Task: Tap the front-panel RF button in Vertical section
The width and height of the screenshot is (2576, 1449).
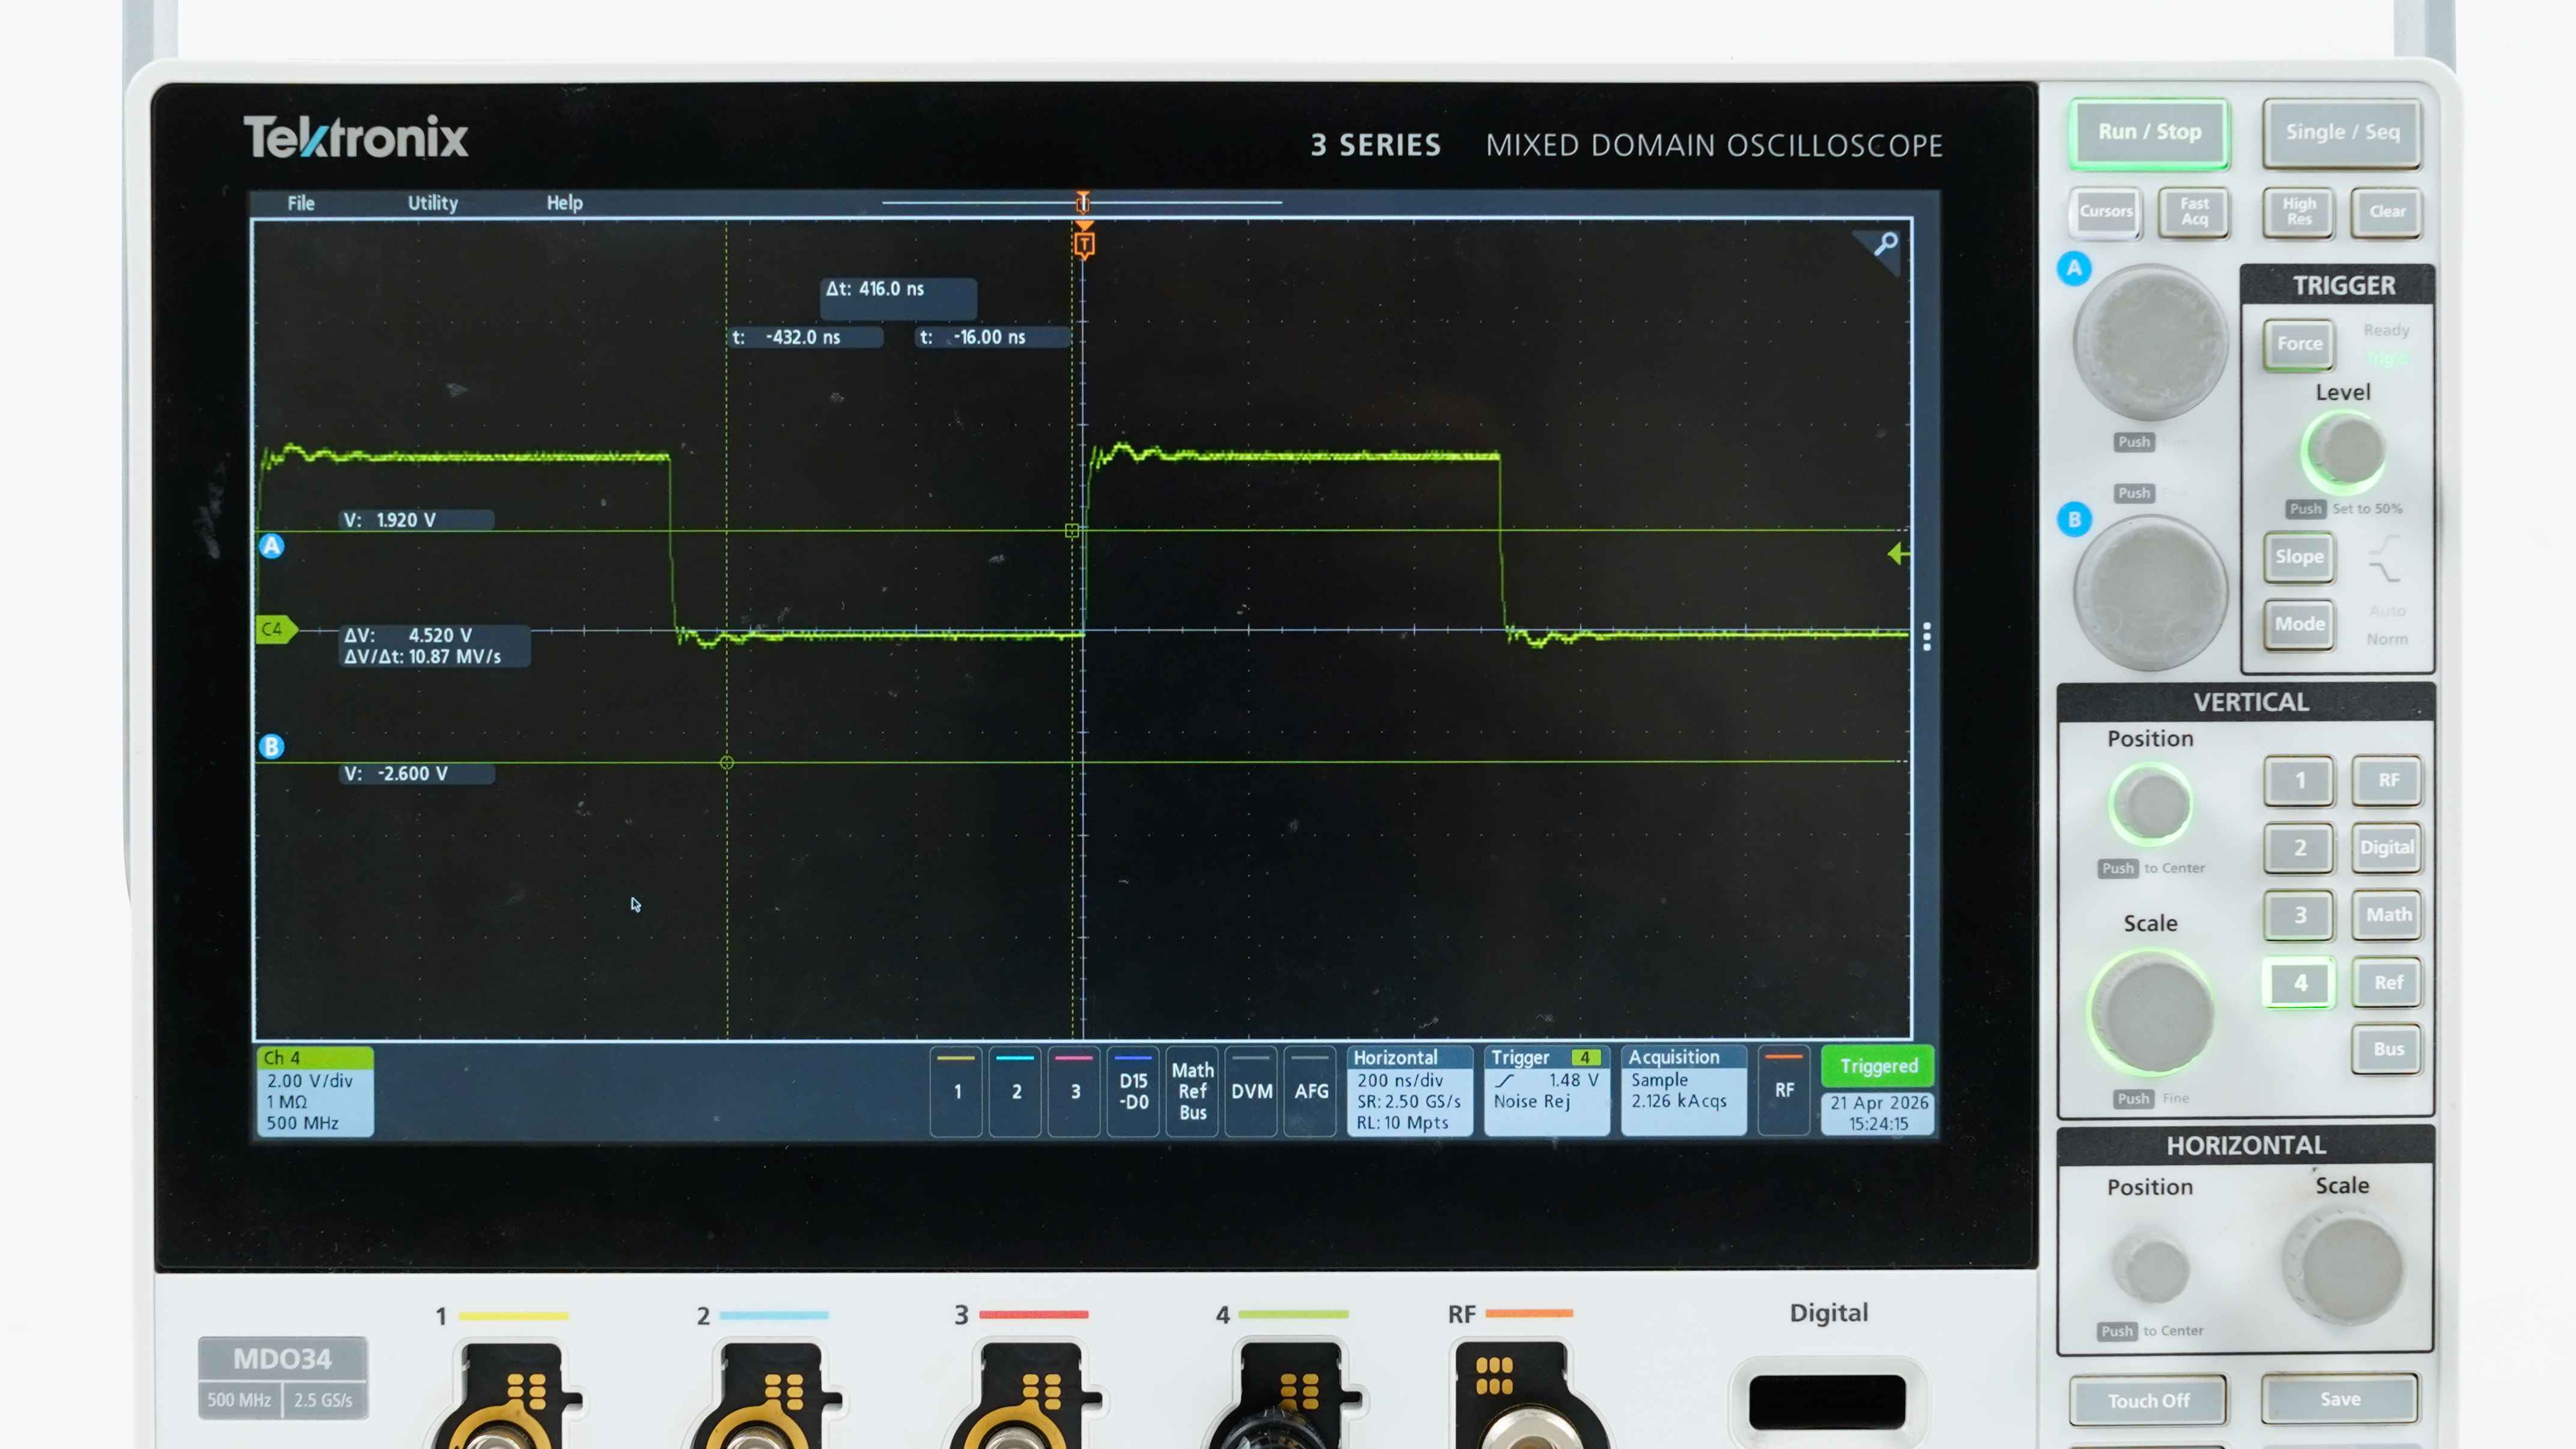Action: pyautogui.click(x=2387, y=781)
